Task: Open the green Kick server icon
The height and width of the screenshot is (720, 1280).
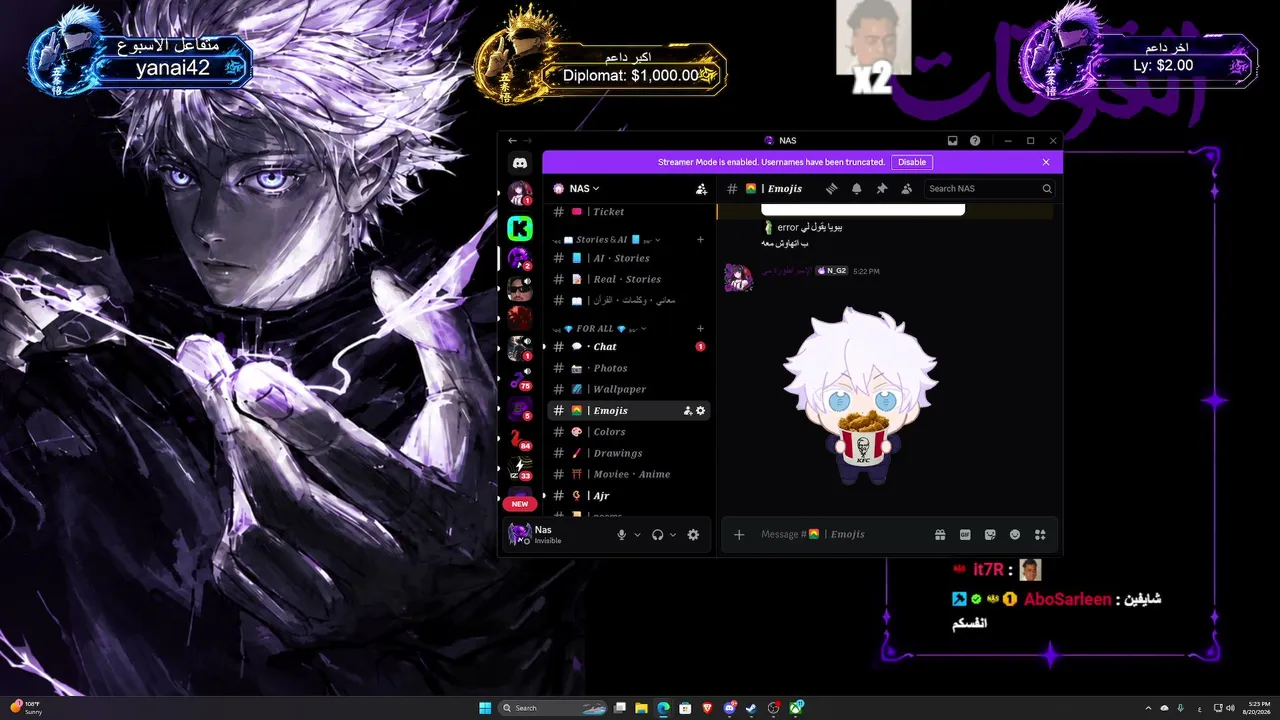Action: (x=520, y=228)
